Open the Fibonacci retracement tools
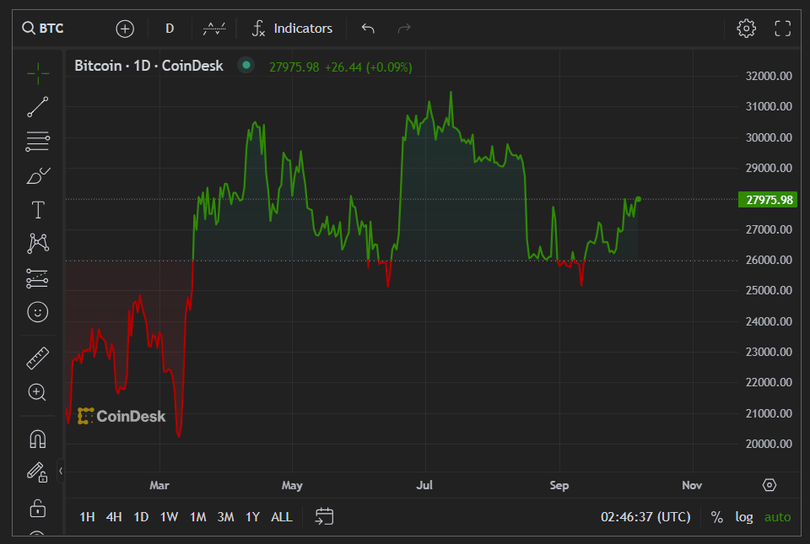810x544 pixels. click(x=38, y=141)
